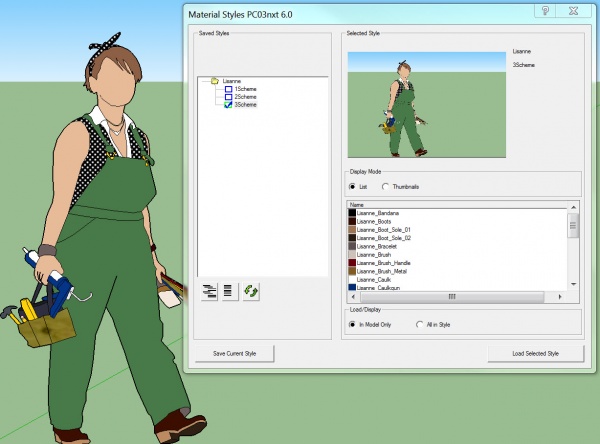Screen dimensions: 600x444
Task: Click the horizontal scrollbar right arrow
Action: (x=562, y=296)
